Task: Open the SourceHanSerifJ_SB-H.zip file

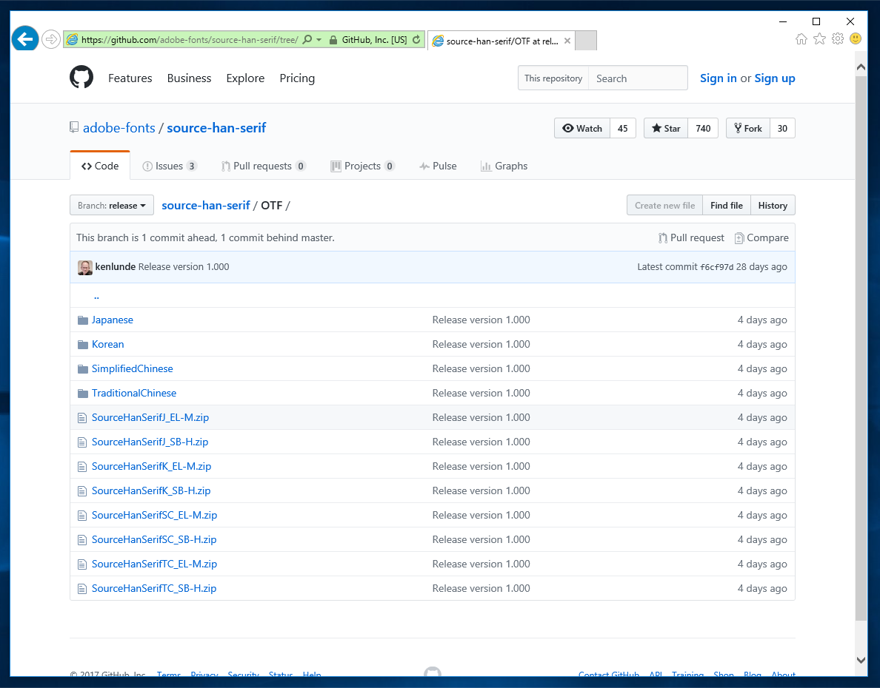Action: point(150,442)
